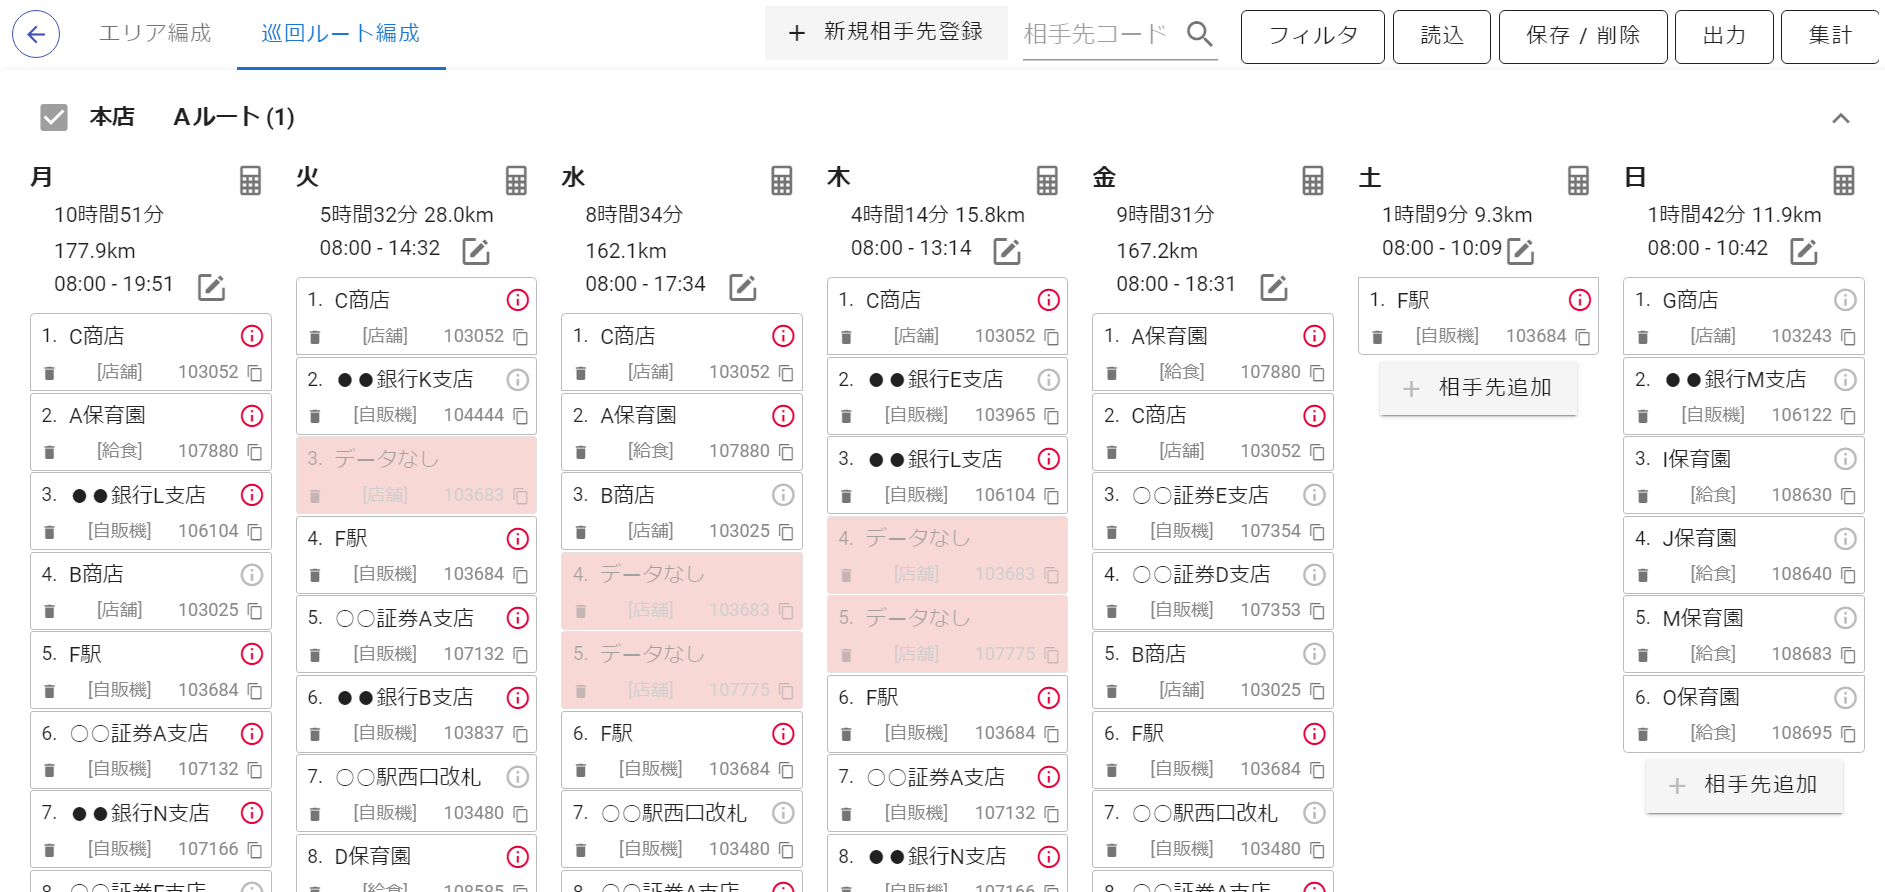Show info for Friday ○○証券D支店
This screenshot has height=892, width=1885.
click(x=1314, y=575)
